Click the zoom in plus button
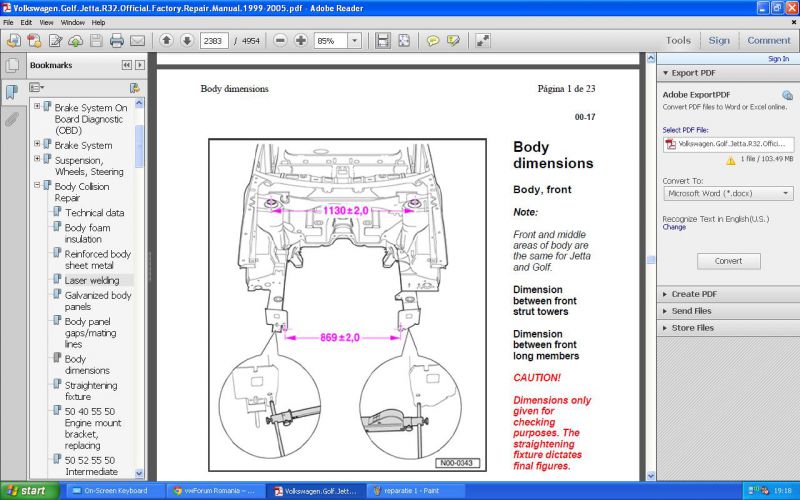Image resolution: width=800 pixels, height=500 pixels. click(300, 41)
